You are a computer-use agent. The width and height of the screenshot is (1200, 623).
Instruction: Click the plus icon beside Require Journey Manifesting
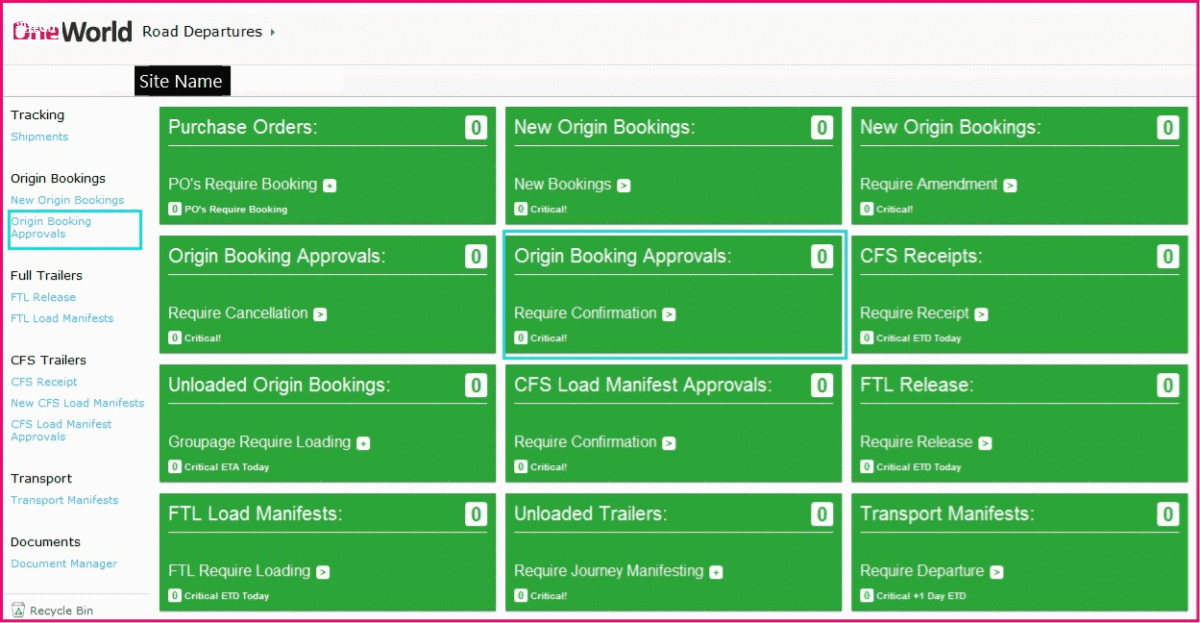point(716,571)
